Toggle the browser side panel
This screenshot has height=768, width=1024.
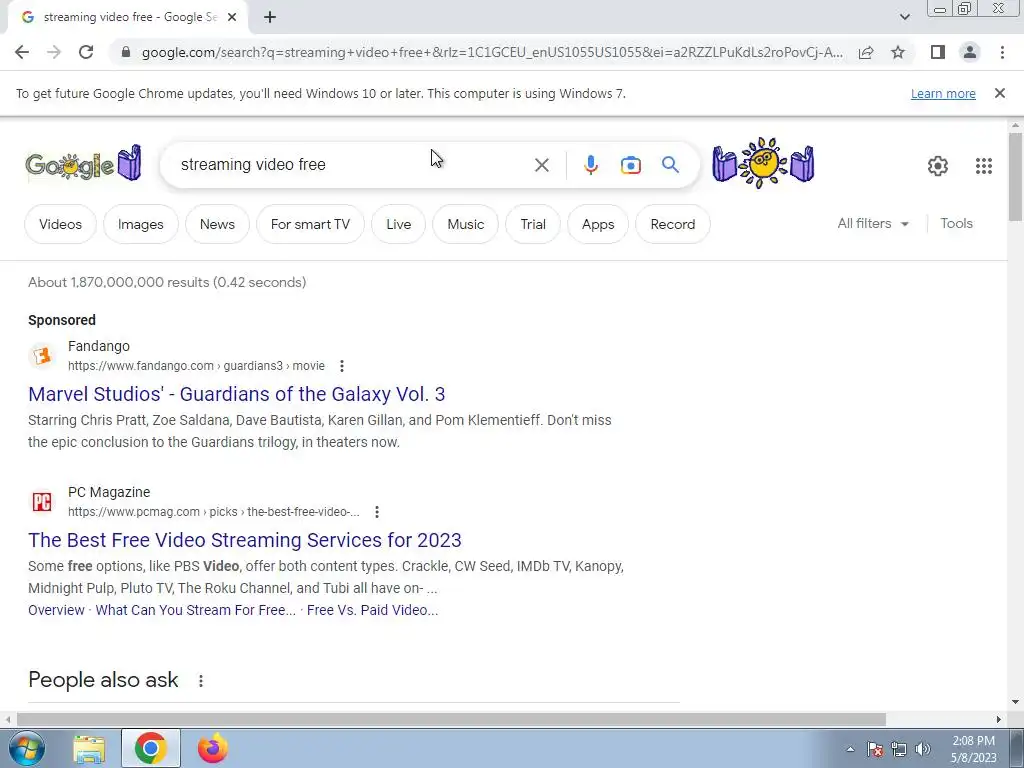pos(938,52)
